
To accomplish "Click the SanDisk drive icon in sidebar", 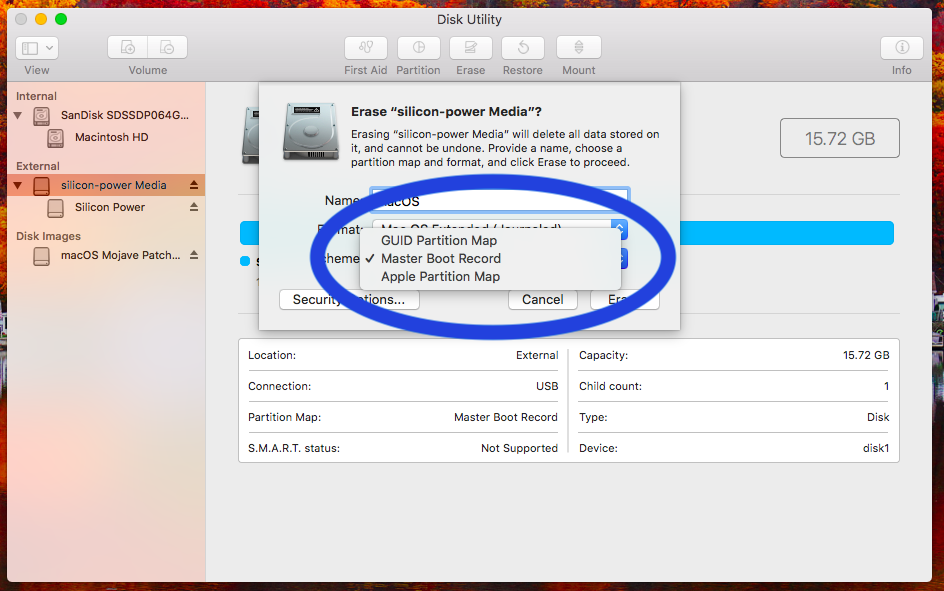I will pyautogui.click(x=42, y=116).
